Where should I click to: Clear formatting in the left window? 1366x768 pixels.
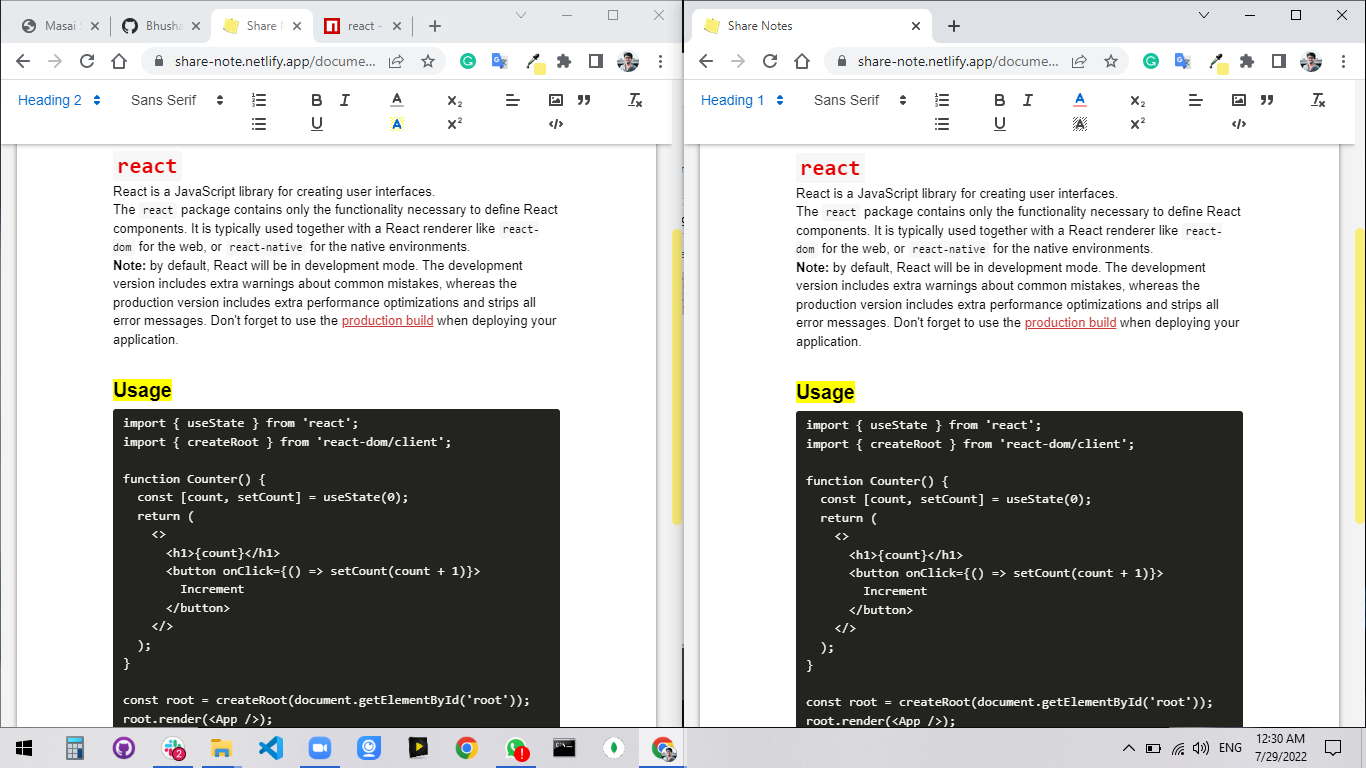[635, 100]
